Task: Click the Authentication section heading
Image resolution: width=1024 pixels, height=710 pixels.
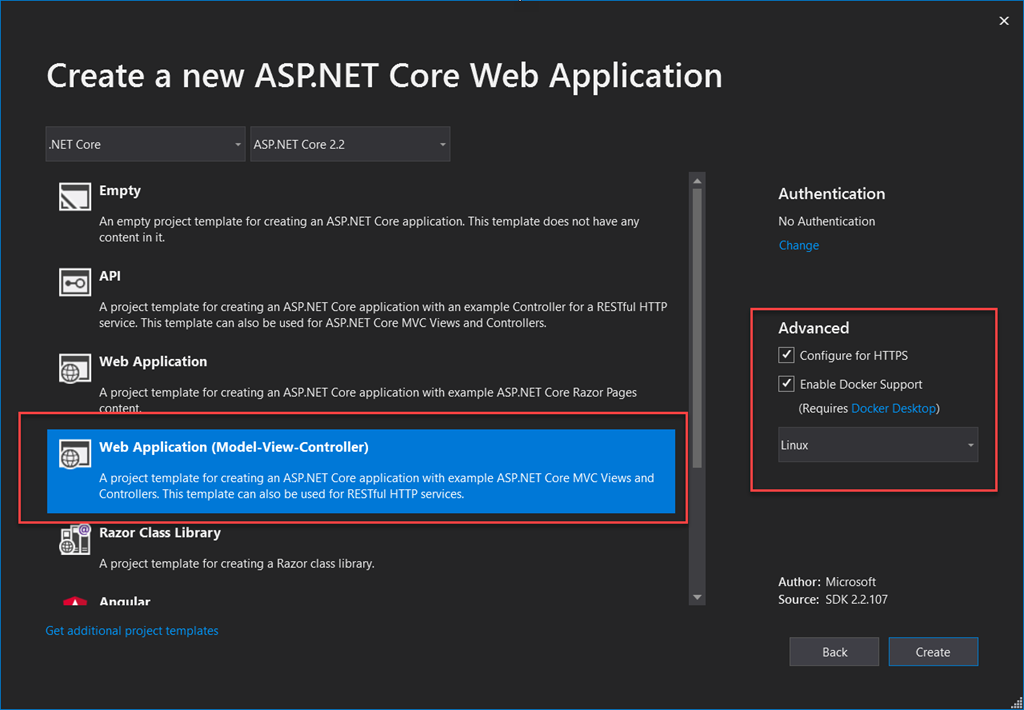Action: tap(831, 193)
